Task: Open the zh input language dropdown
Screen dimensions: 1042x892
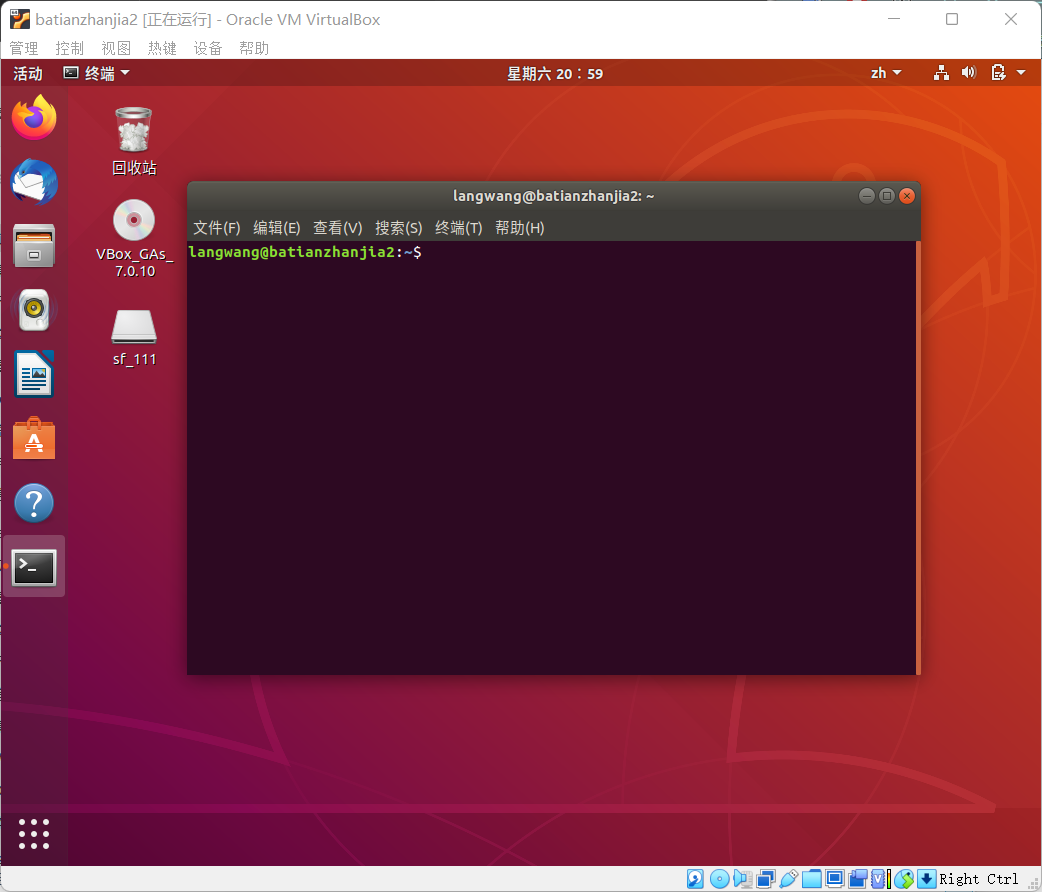Action: [x=886, y=73]
